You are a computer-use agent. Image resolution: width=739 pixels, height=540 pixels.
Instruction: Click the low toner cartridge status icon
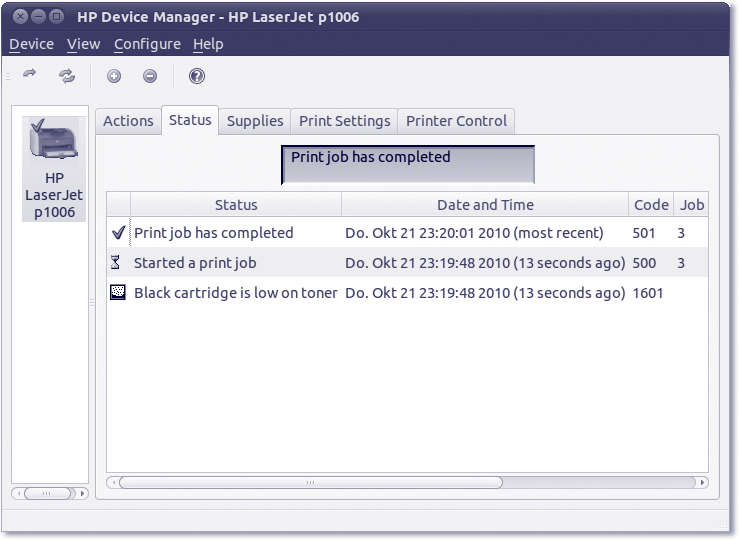(118, 293)
